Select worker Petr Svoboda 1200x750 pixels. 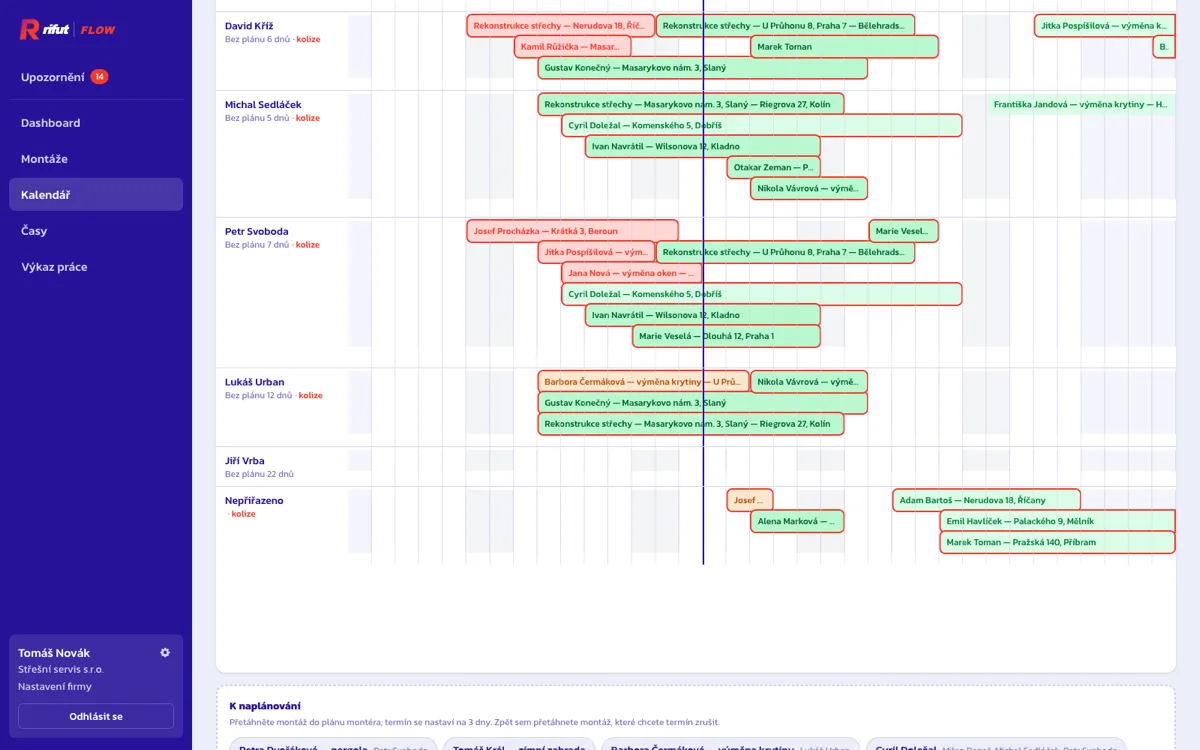tap(256, 232)
